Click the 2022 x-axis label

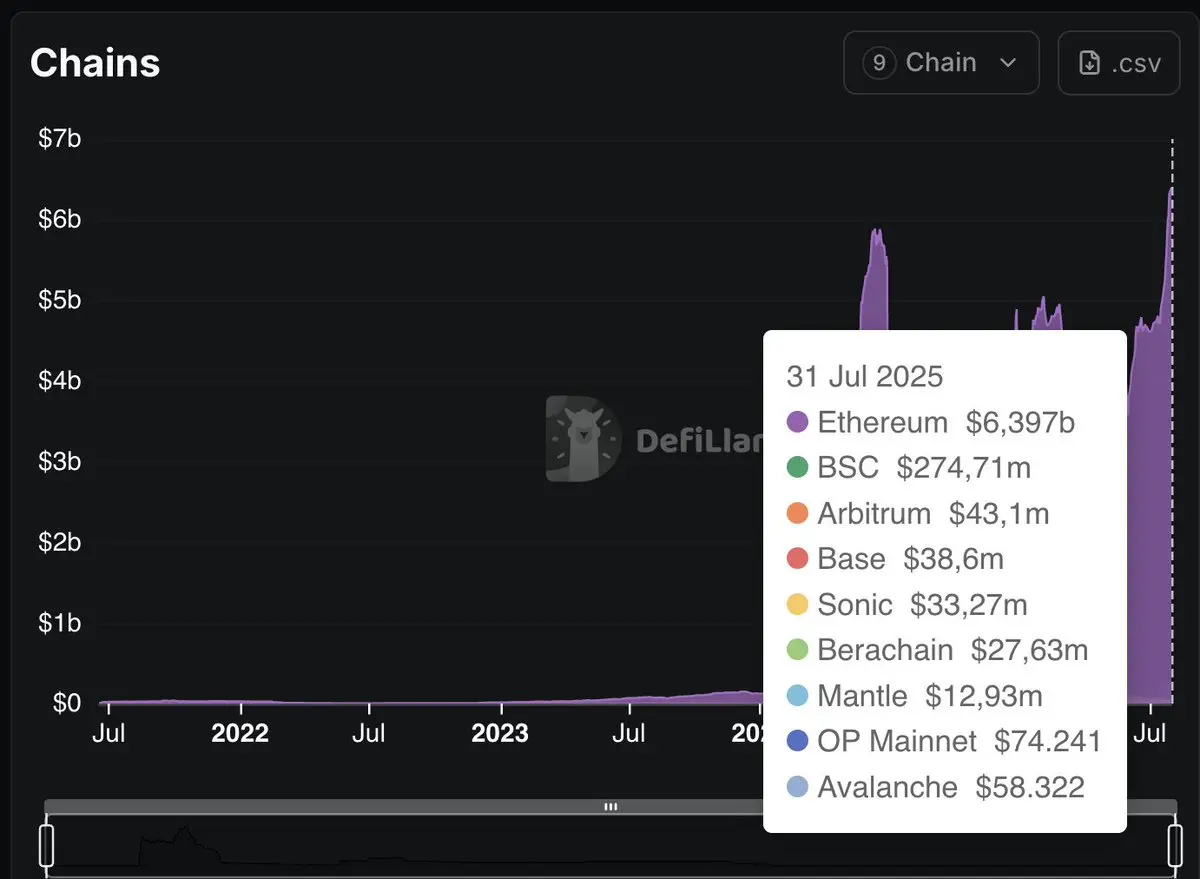[x=240, y=733]
